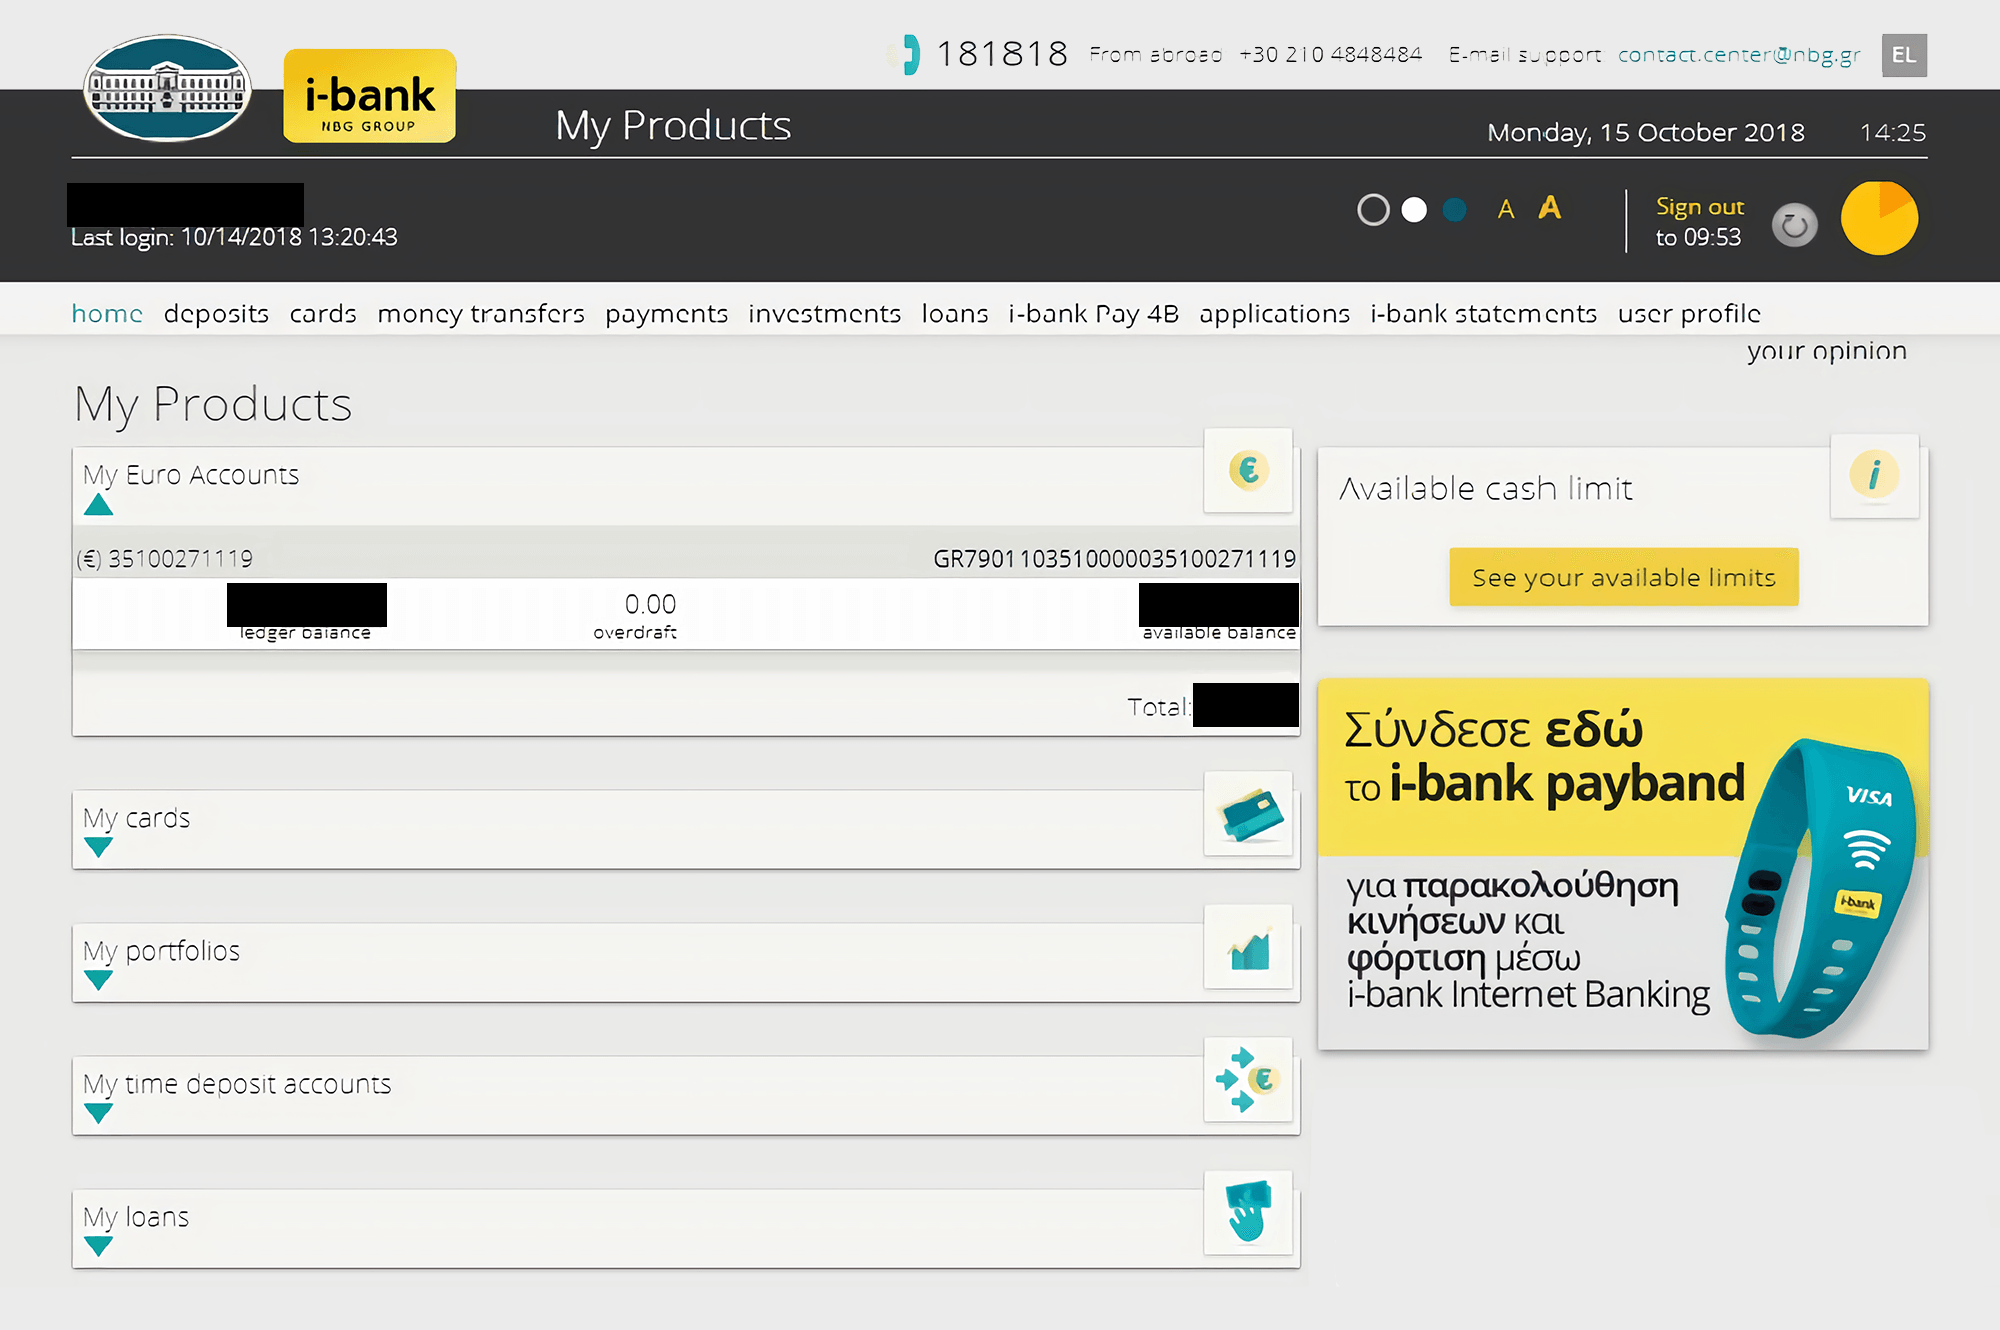Click the My Euro Accounts heading

(191, 475)
